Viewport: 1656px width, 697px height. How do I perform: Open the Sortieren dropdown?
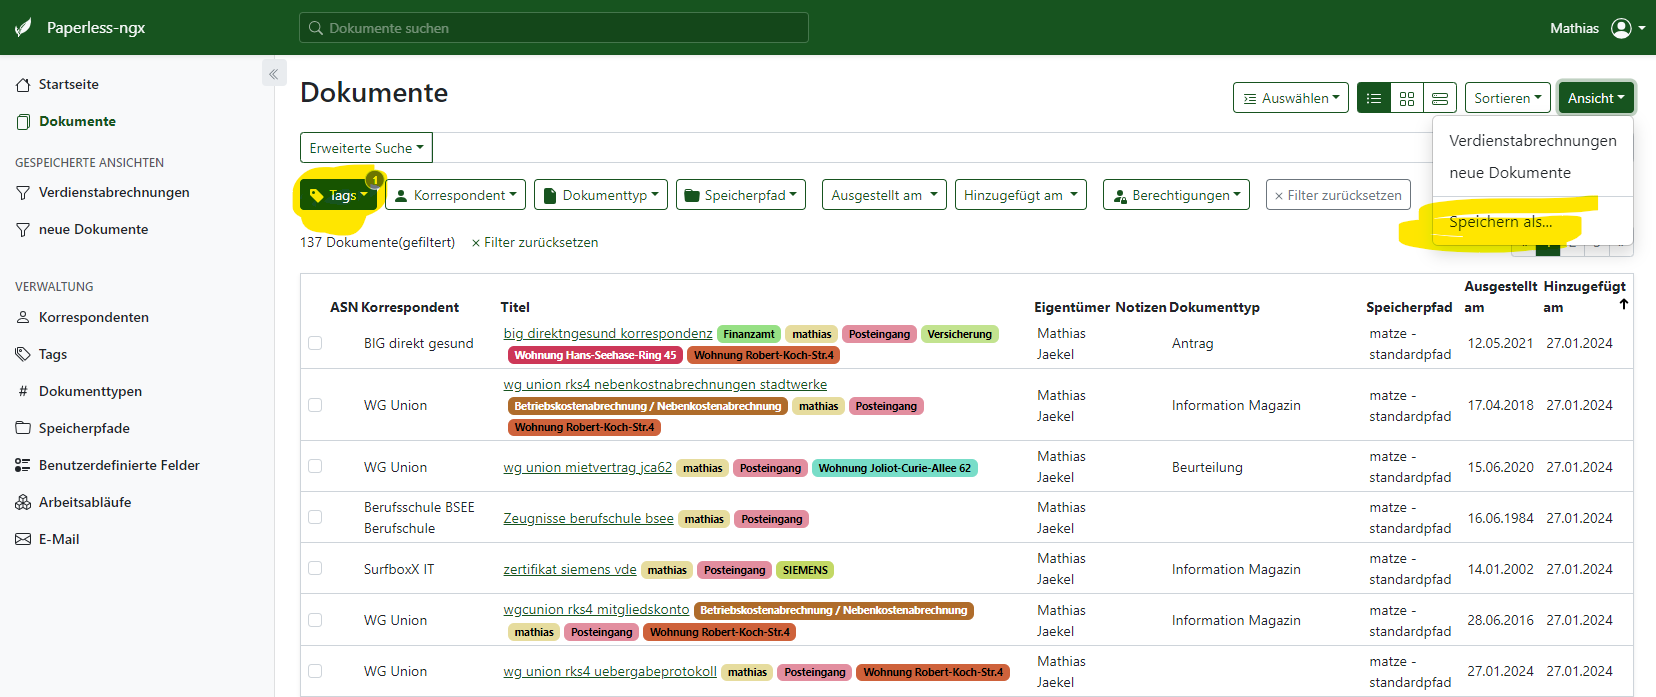(1508, 98)
